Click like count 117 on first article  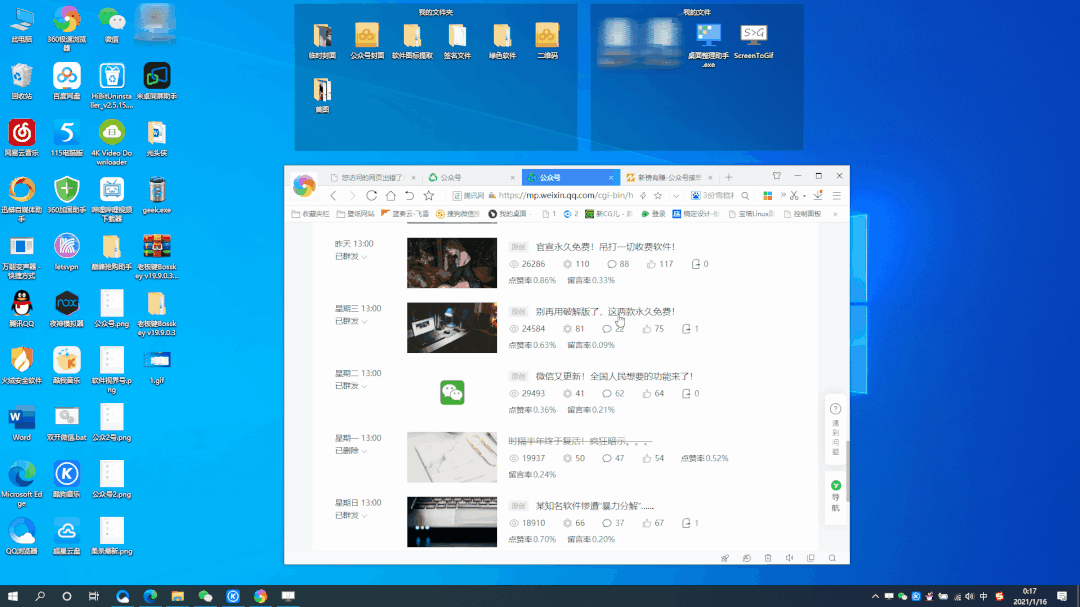coord(660,264)
